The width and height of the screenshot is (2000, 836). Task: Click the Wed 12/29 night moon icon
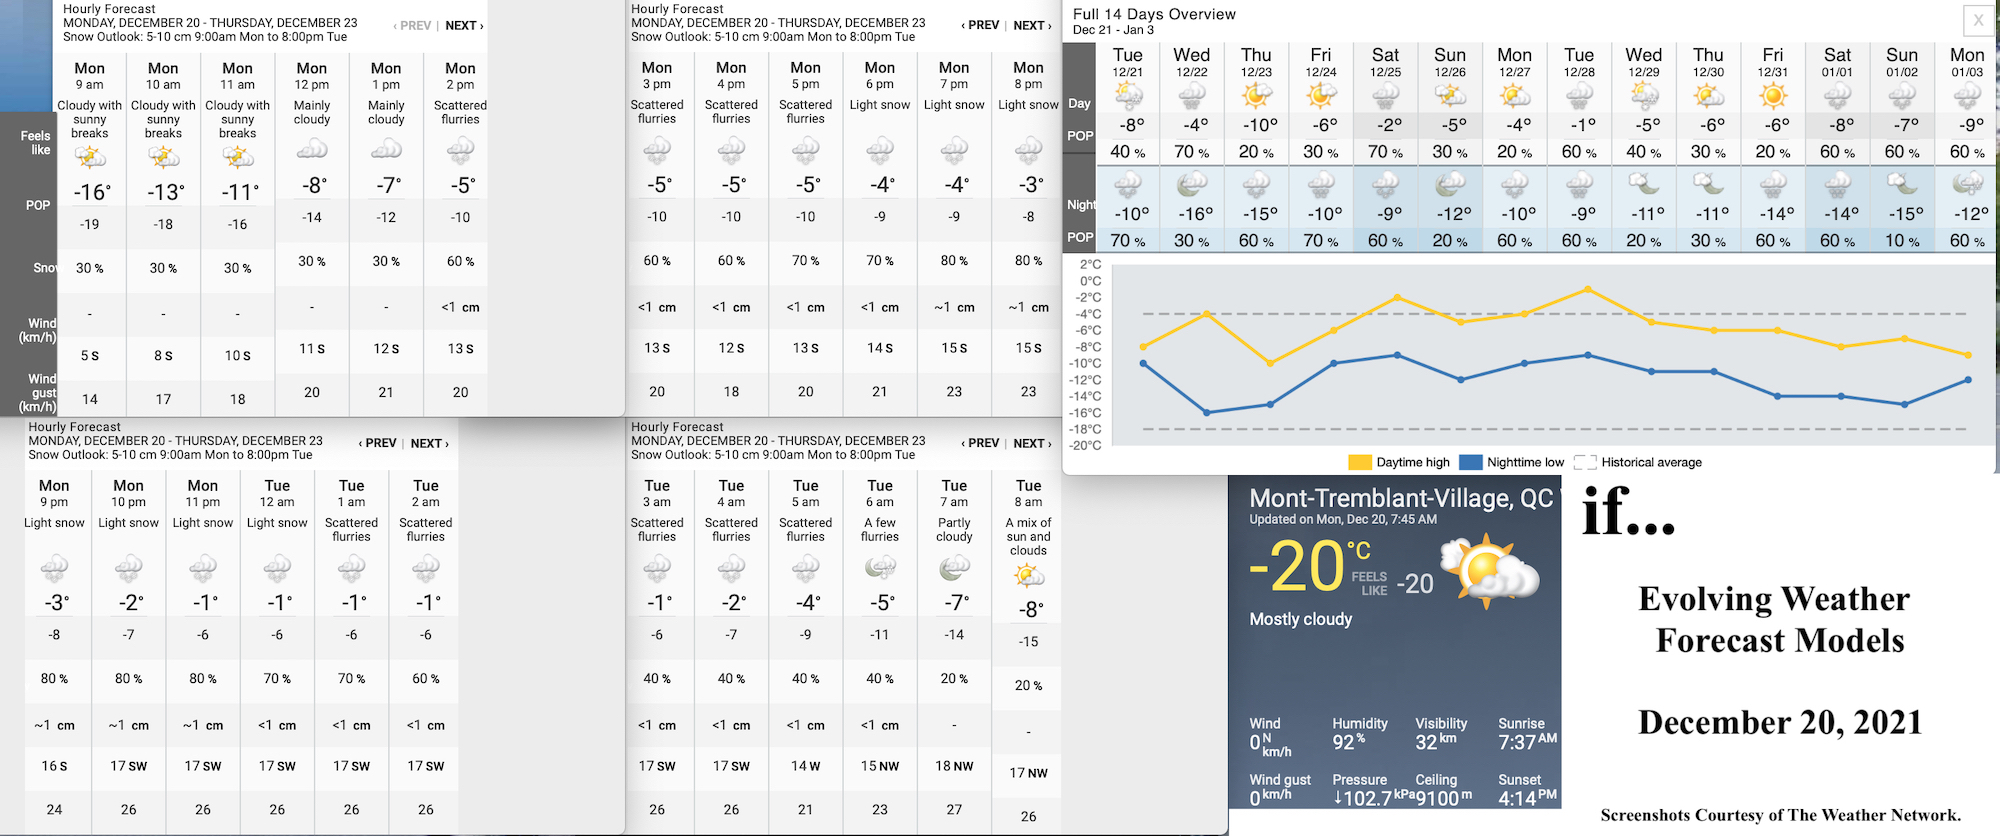pyautogui.click(x=1644, y=185)
